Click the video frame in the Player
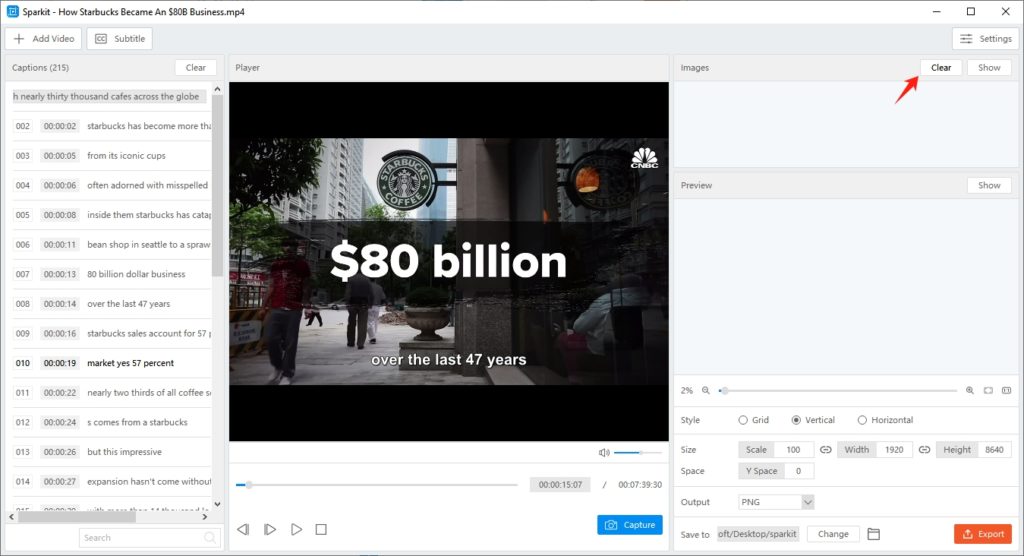The image size is (1024, 556). 449,261
